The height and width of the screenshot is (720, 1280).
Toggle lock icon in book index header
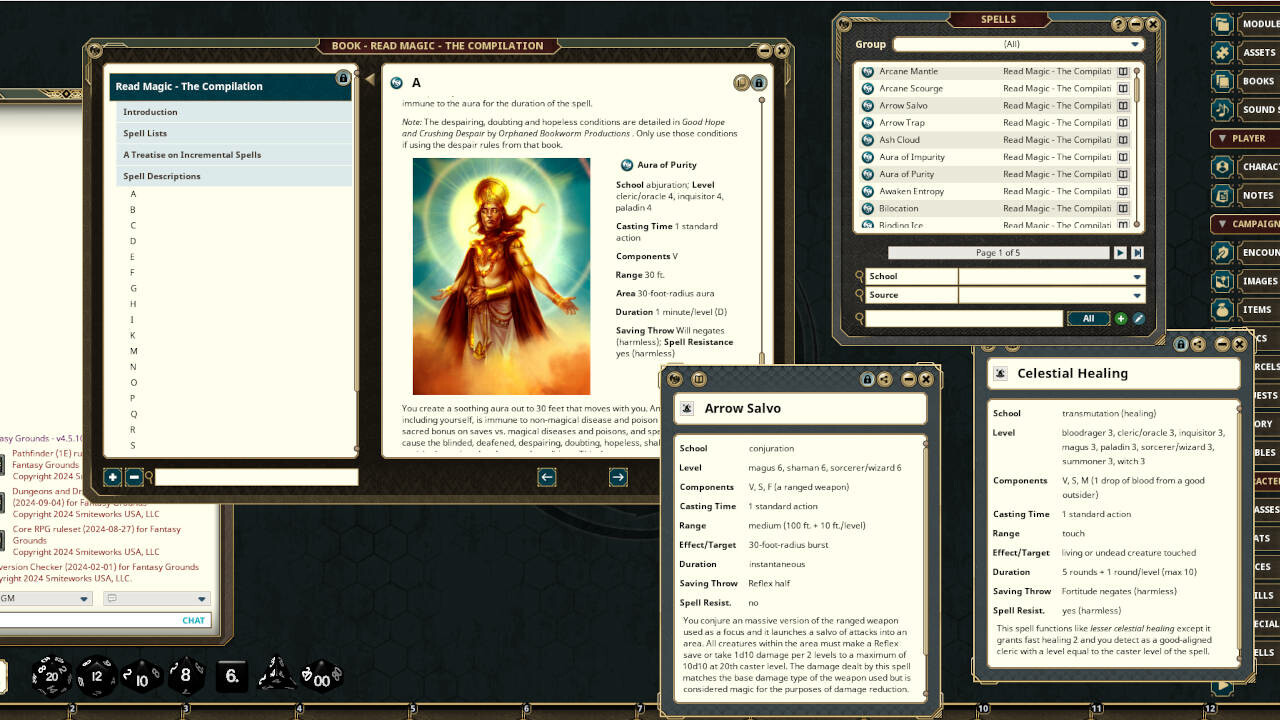click(x=343, y=78)
